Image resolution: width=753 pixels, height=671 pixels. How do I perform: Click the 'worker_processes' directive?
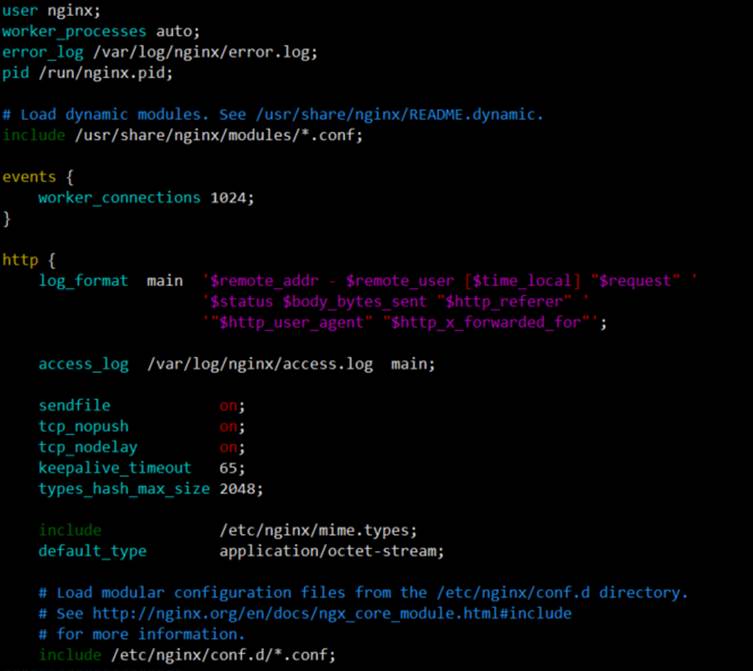click(74, 31)
